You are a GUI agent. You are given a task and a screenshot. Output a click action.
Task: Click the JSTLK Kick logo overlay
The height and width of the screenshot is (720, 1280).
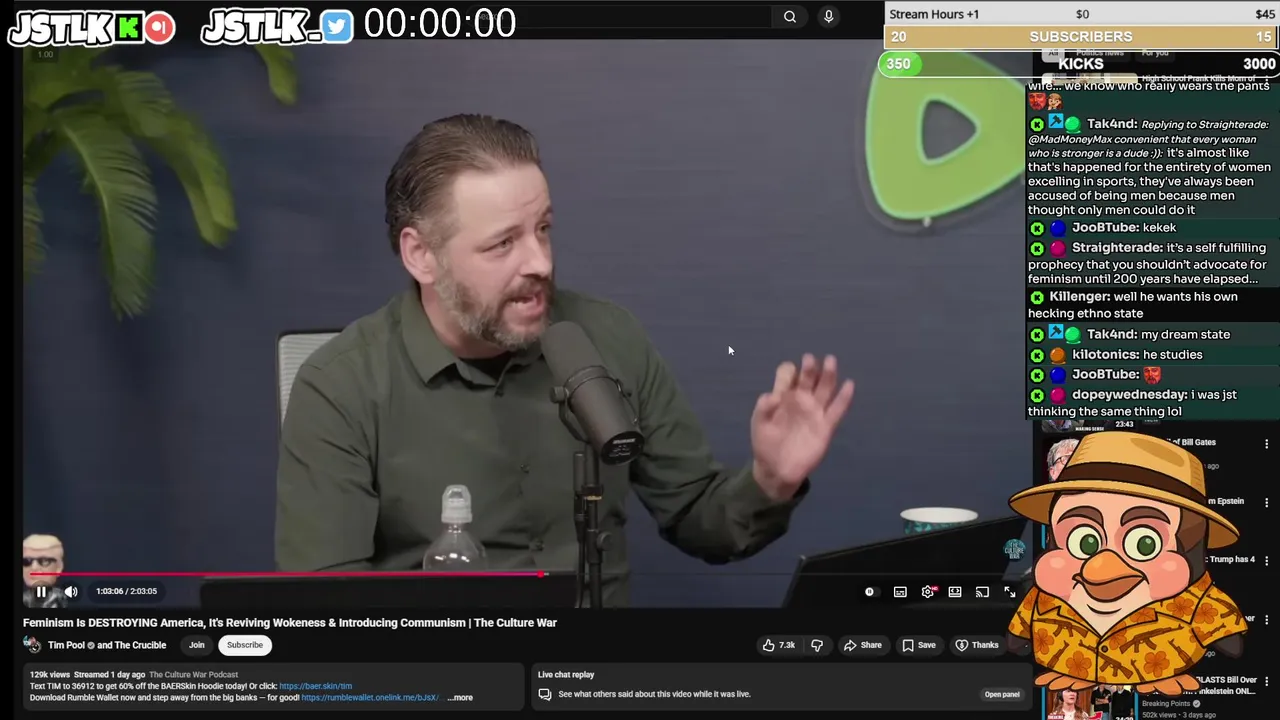[x=91, y=28]
